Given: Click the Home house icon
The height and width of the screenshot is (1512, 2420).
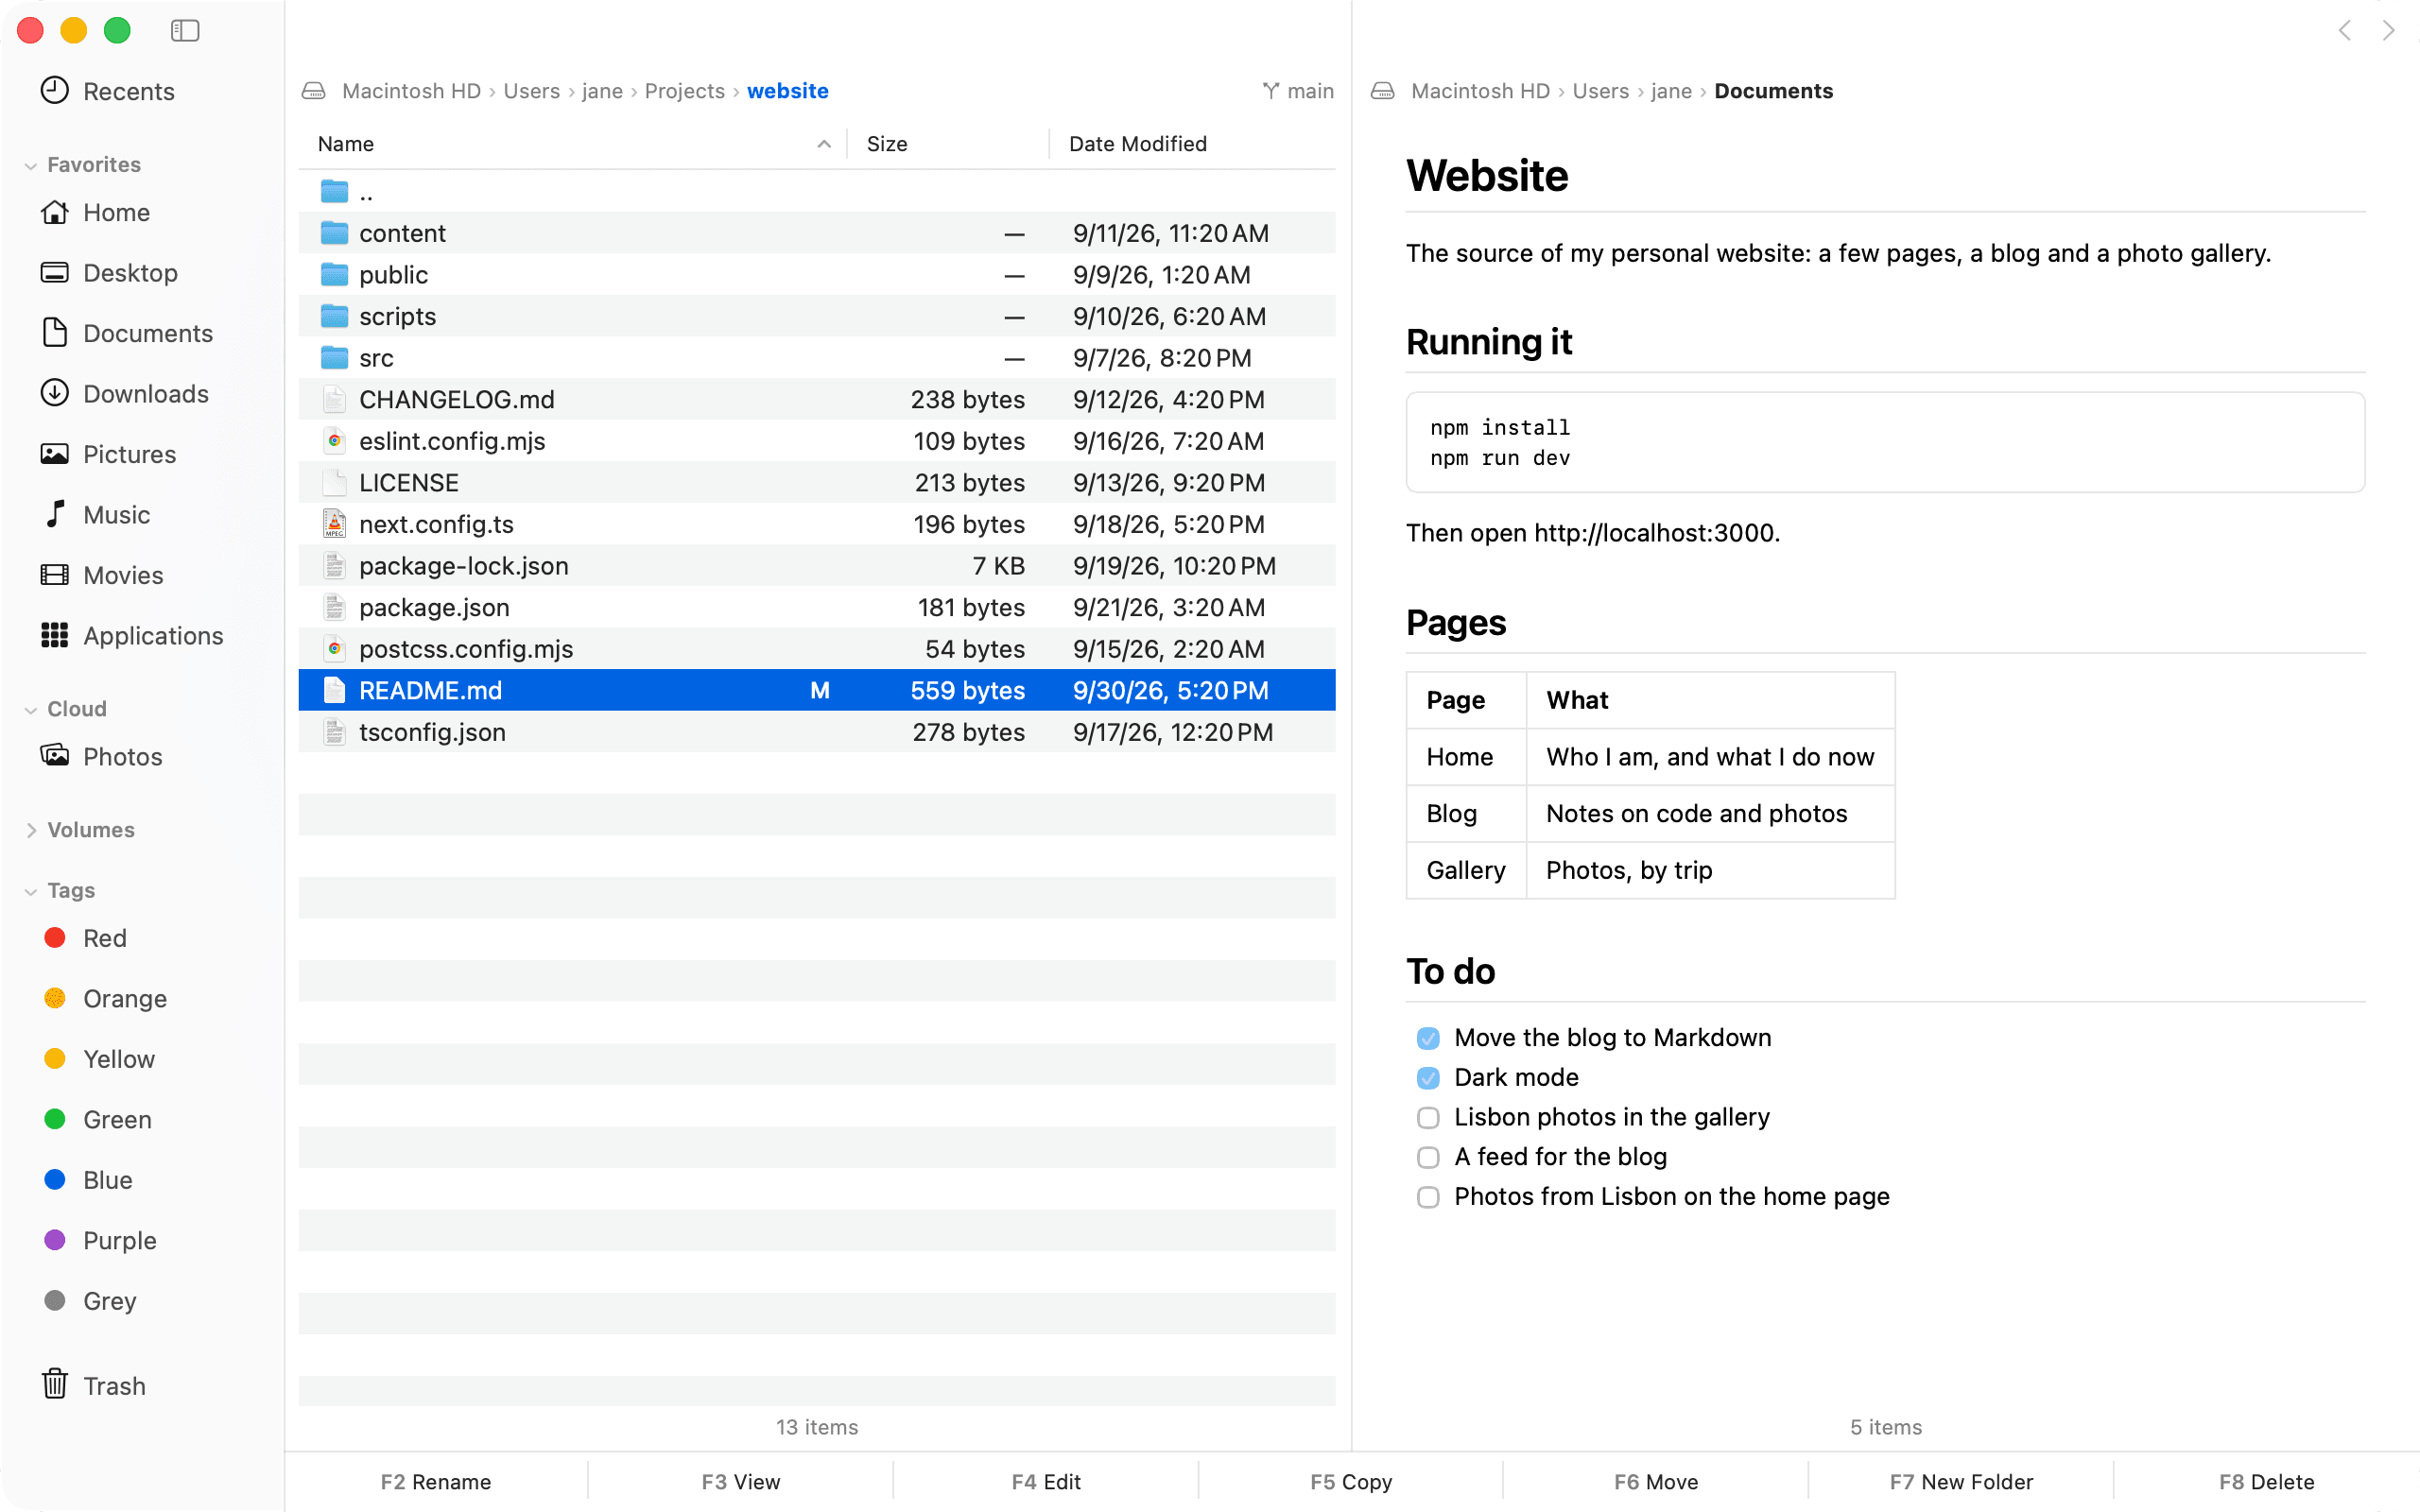Looking at the screenshot, I should coord(54,212).
